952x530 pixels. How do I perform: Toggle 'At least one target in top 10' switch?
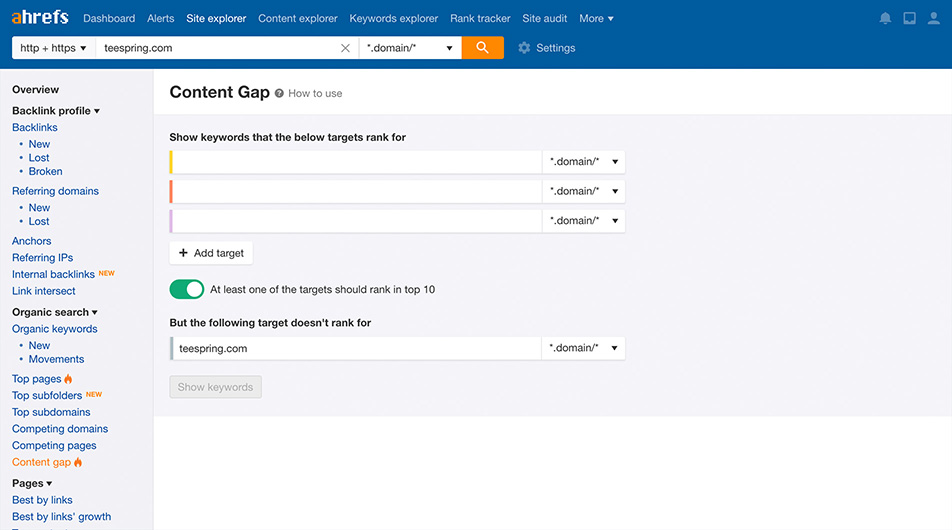[187, 289]
